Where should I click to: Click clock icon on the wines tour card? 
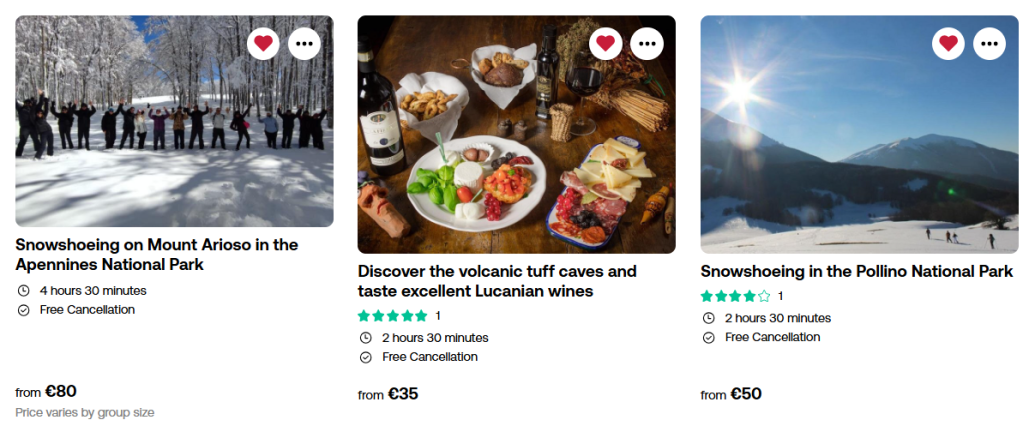point(366,338)
